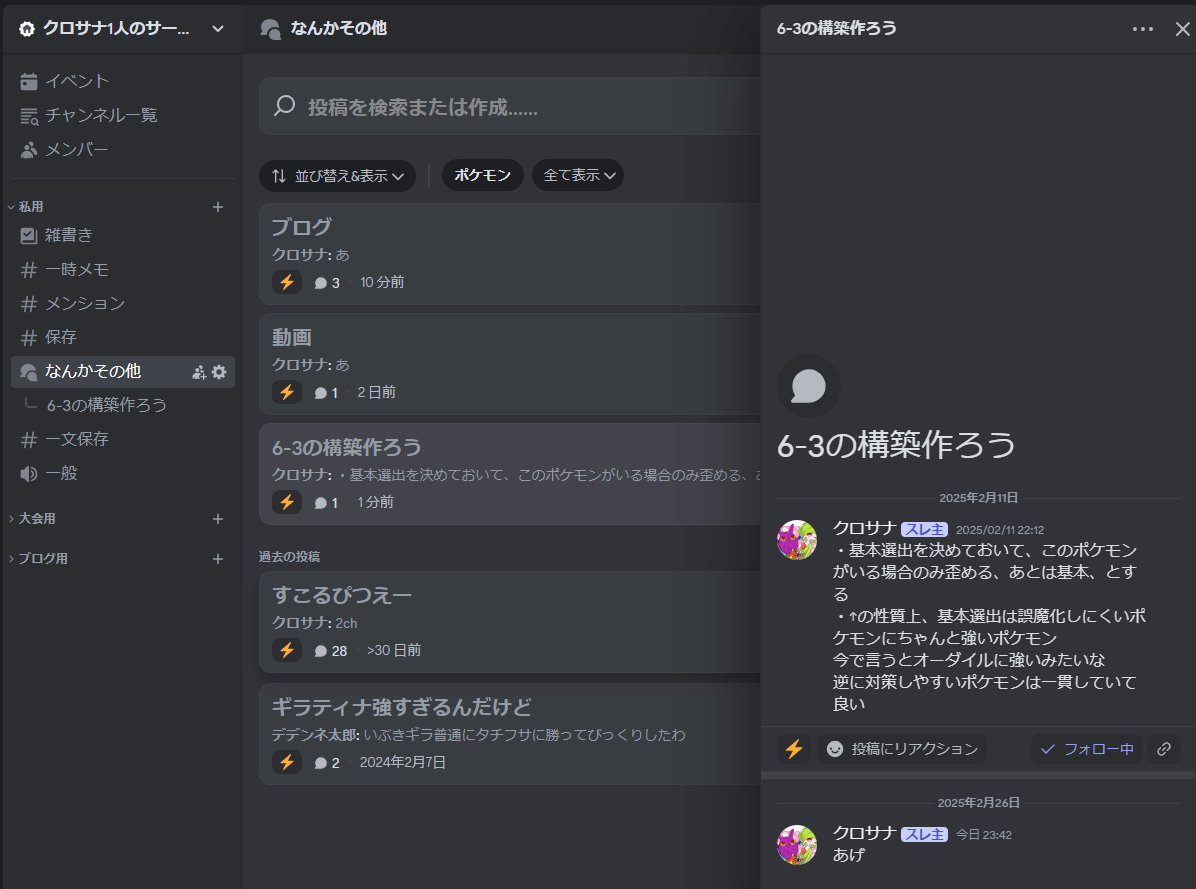Close the 6-3の構築作ろう thread panel

coord(1182,29)
